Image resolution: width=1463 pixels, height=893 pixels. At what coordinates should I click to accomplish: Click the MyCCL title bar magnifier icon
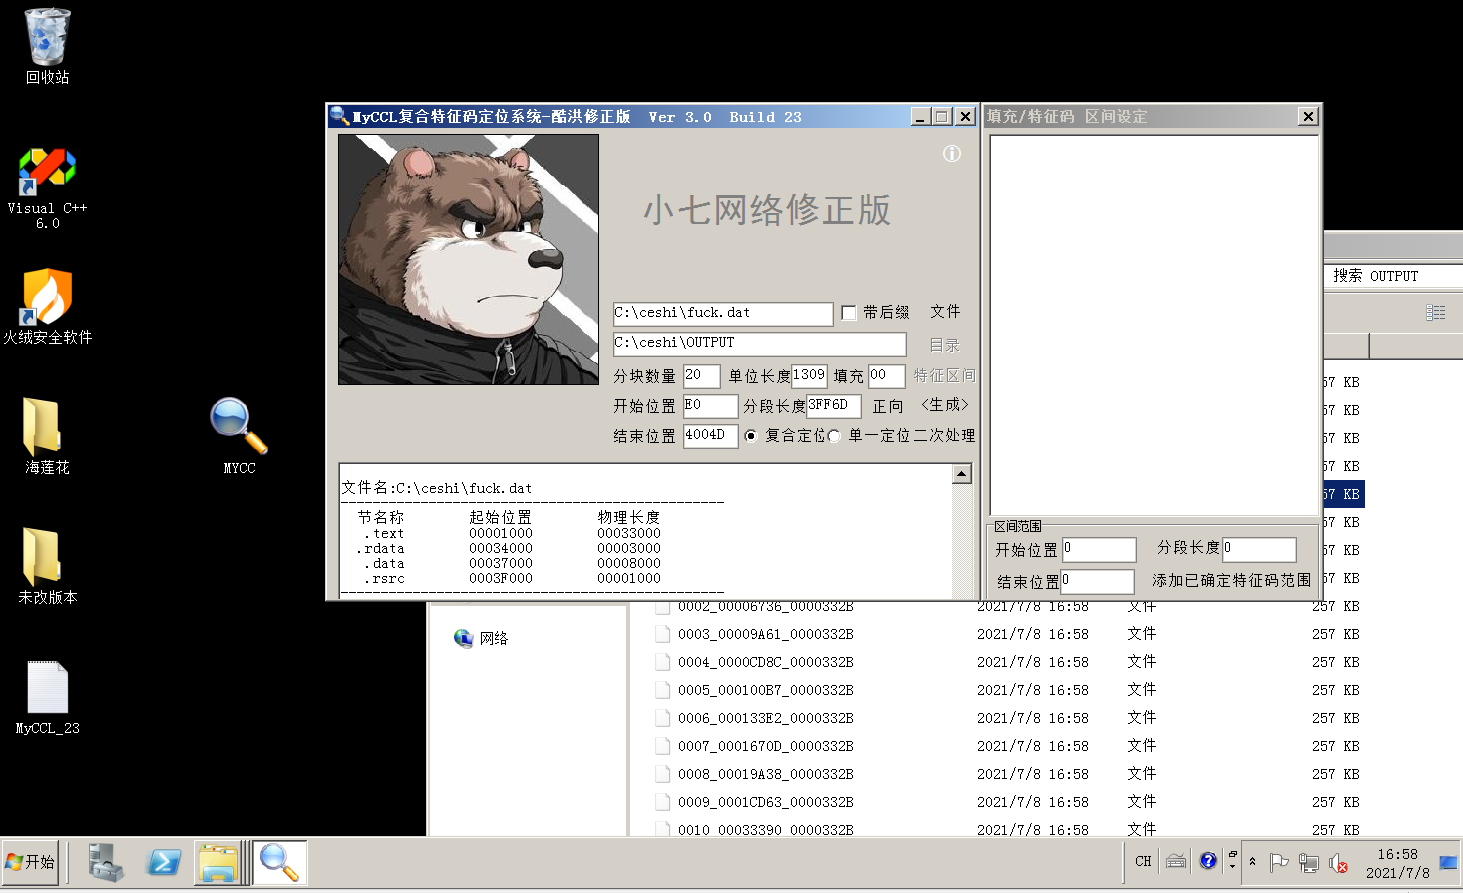[x=340, y=116]
